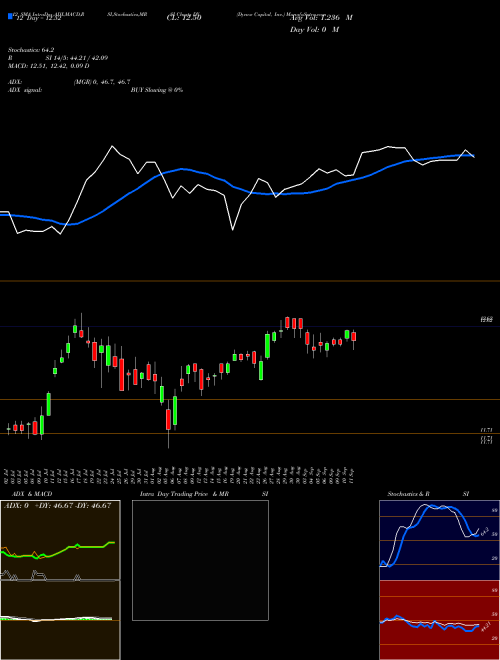
Task: Open the blue Stochastics mini chart
Action: pyautogui.click(x=439, y=540)
